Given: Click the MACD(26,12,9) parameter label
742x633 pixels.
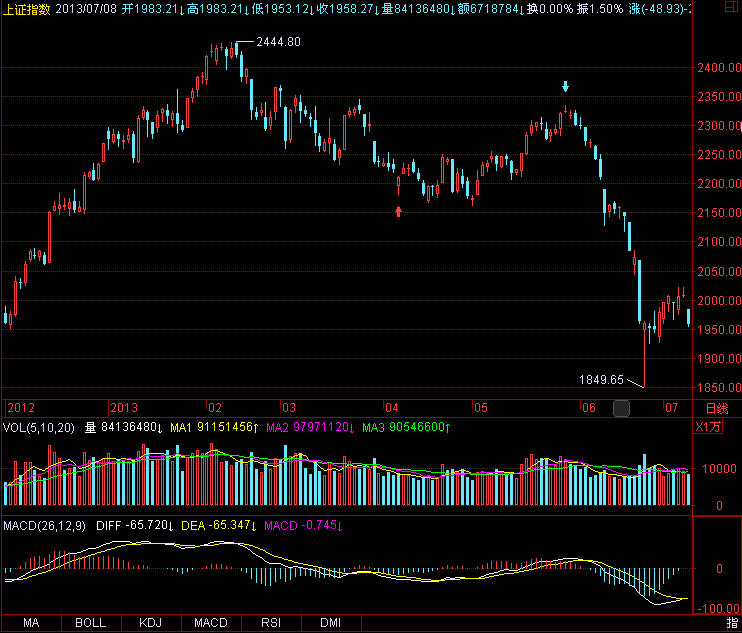Looking at the screenshot, I should (x=44, y=526).
